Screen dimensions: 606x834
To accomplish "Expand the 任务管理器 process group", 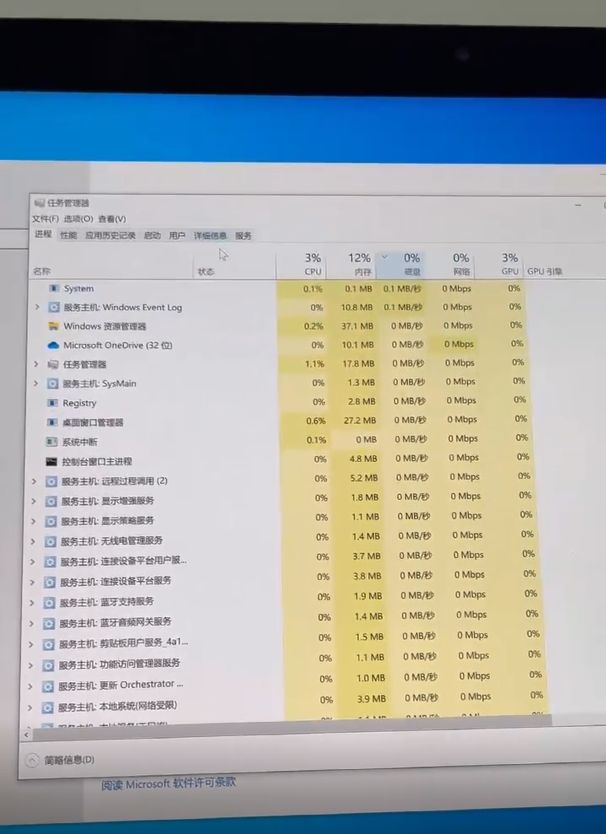I will tap(36, 364).
